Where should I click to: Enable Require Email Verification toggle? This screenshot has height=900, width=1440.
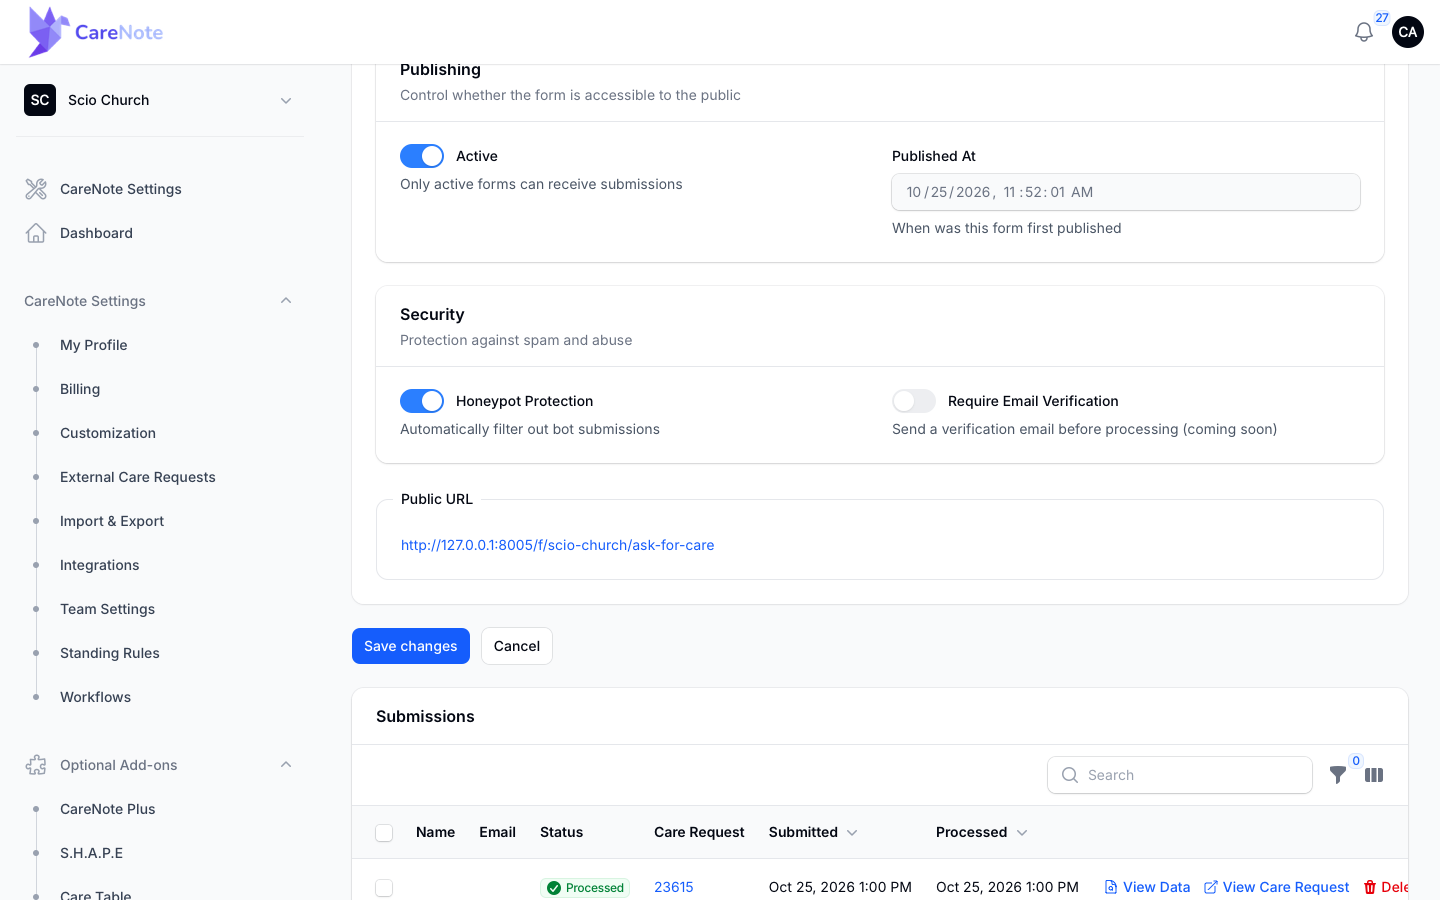(914, 401)
